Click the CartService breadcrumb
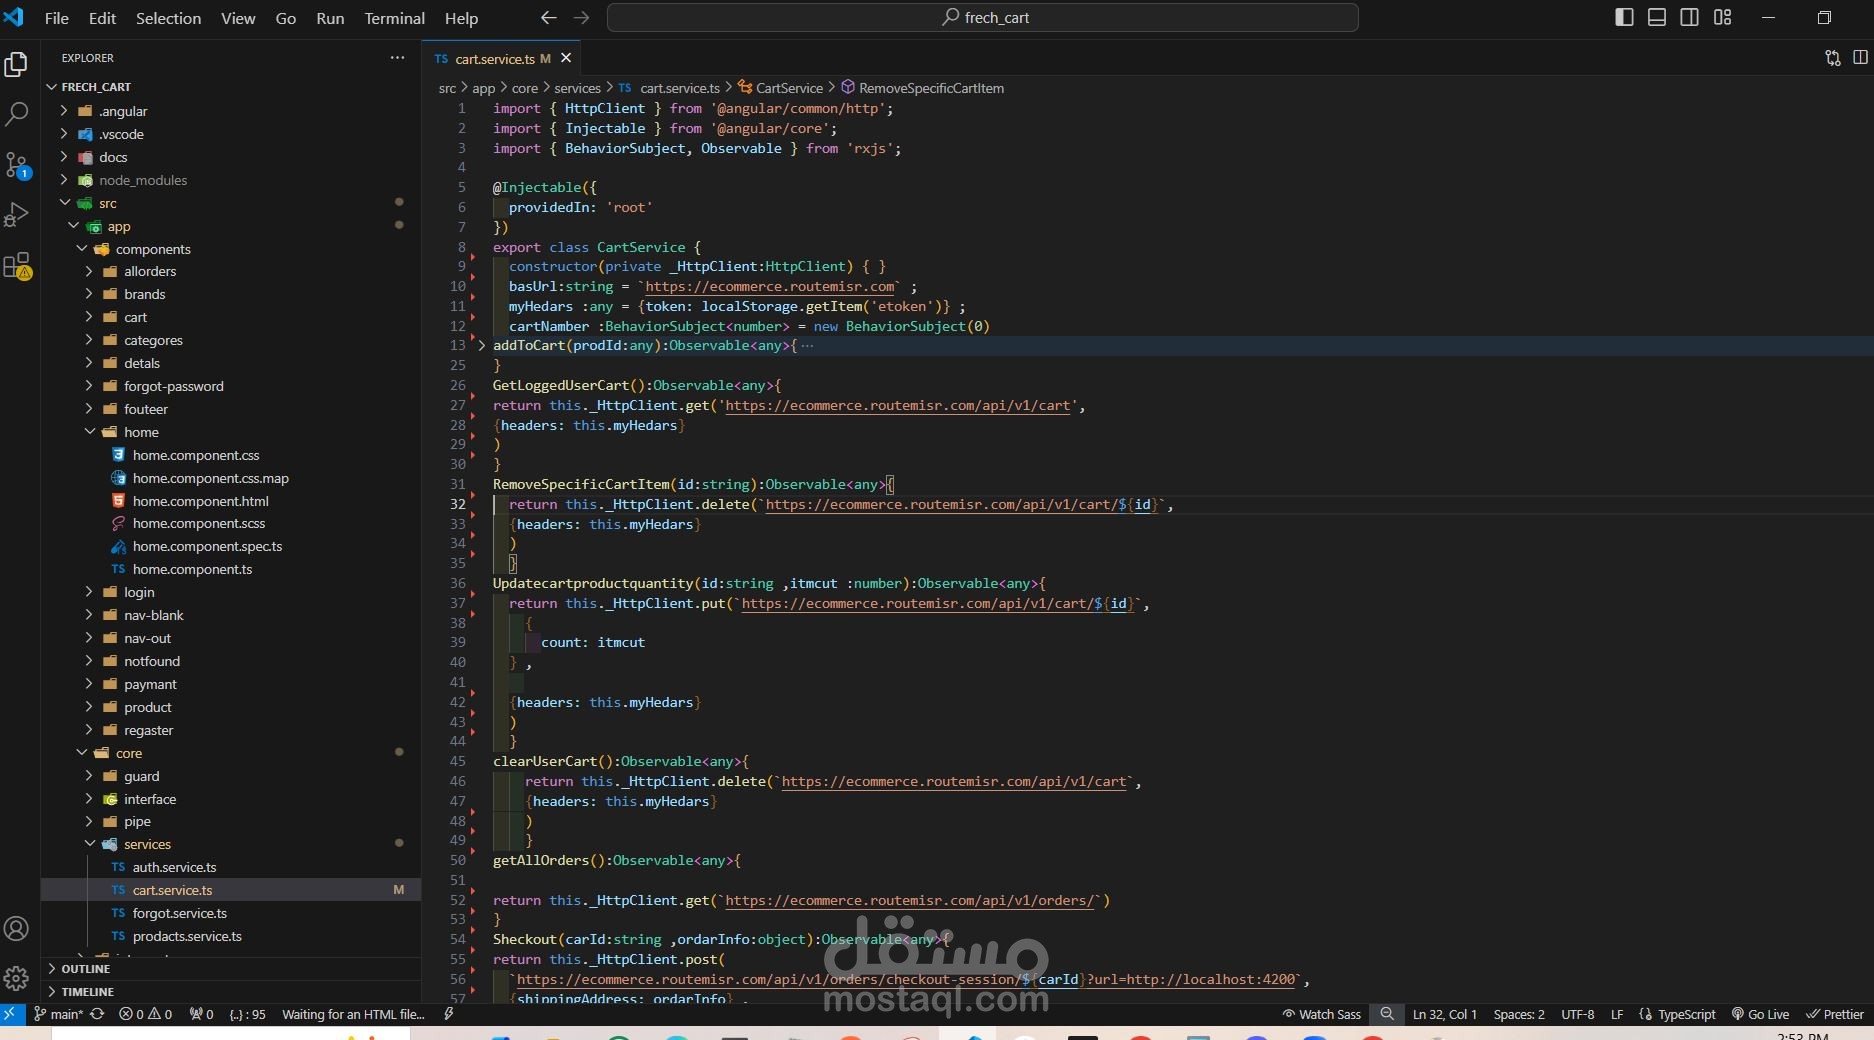Image resolution: width=1874 pixels, height=1040 pixels. pyautogui.click(x=780, y=88)
